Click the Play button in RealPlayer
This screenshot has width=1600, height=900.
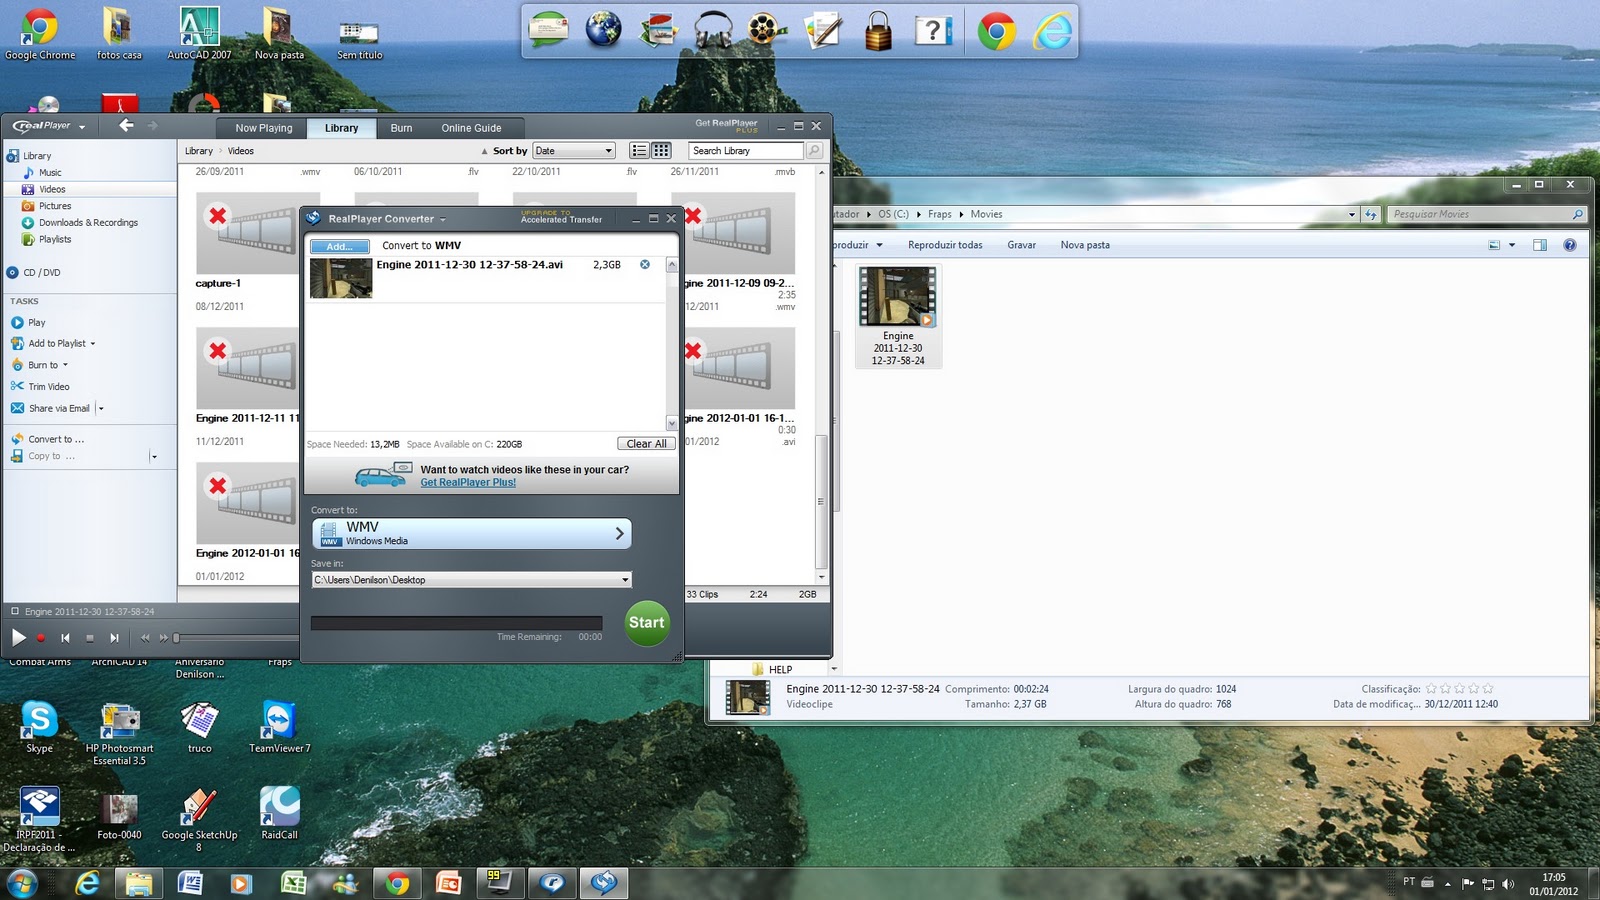[18, 637]
